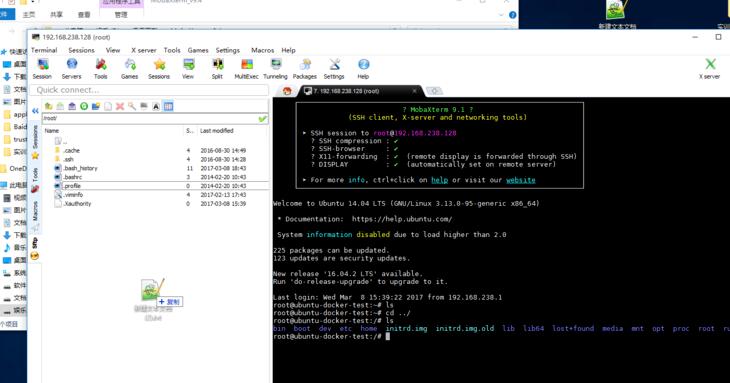Click the home tab icon
730x383 pixels.
click(x=287, y=91)
